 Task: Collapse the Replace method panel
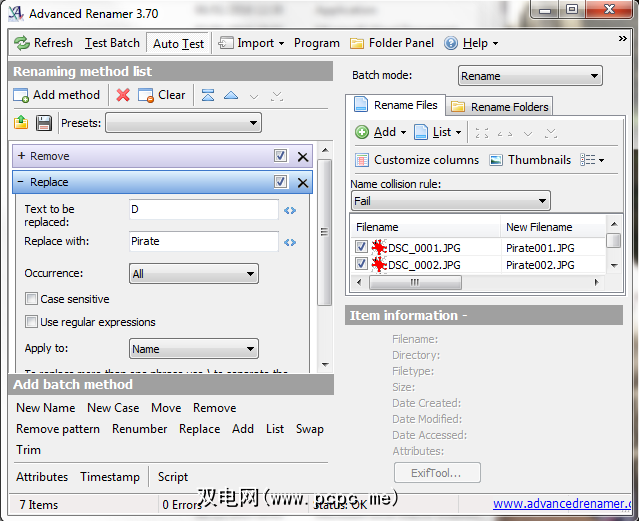pos(21,182)
